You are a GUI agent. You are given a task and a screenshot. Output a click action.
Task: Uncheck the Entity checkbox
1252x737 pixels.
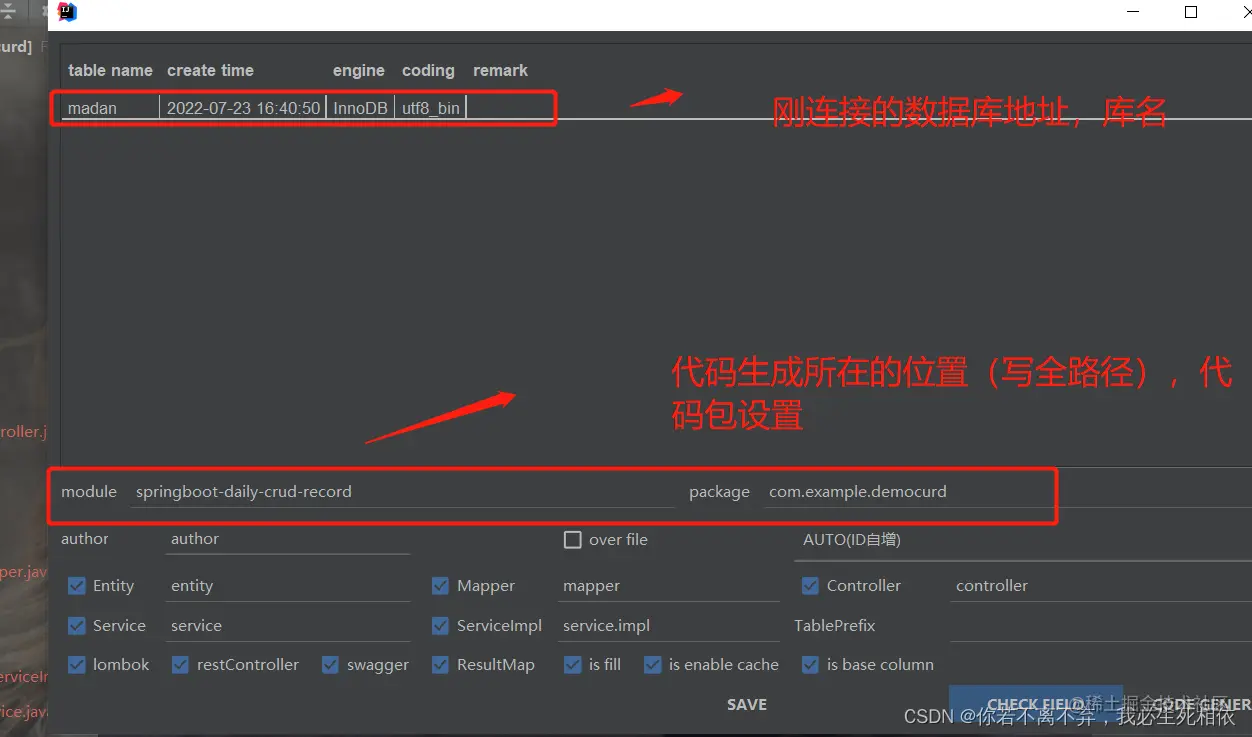pyautogui.click(x=76, y=585)
